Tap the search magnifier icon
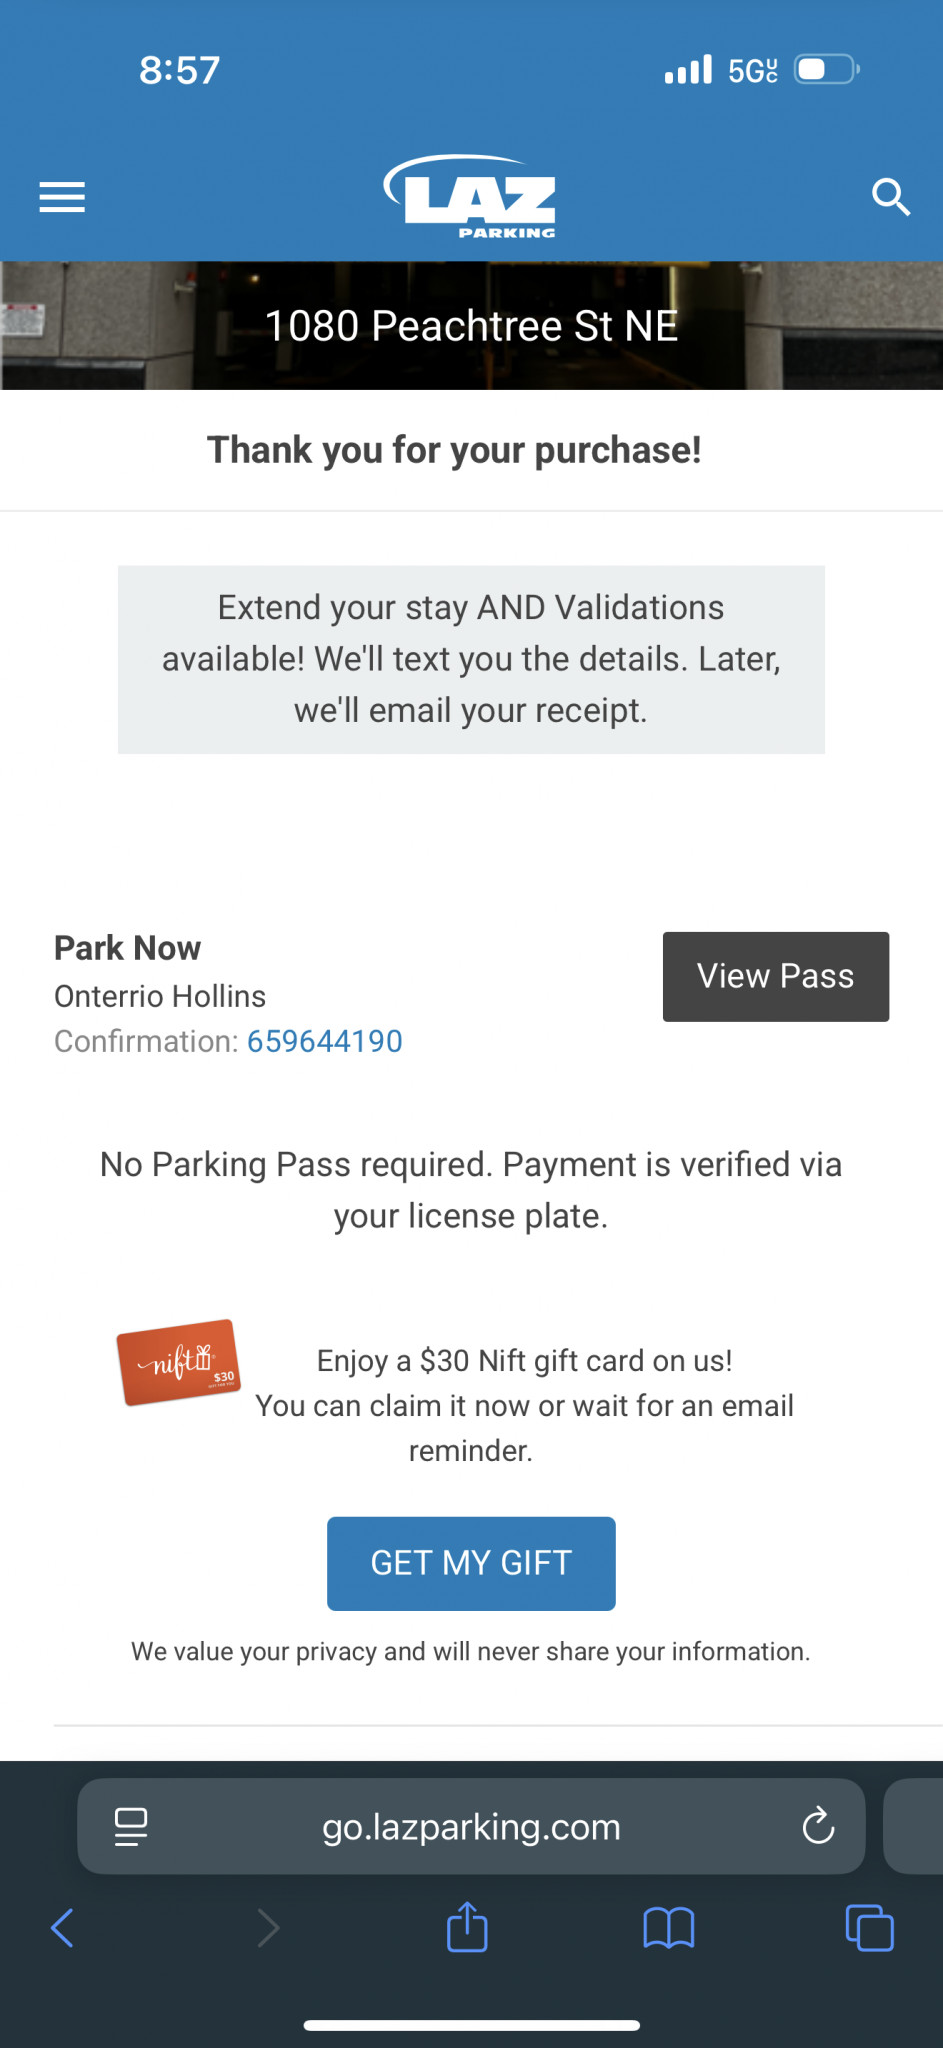Viewport: 943px width, 2048px height. click(890, 197)
